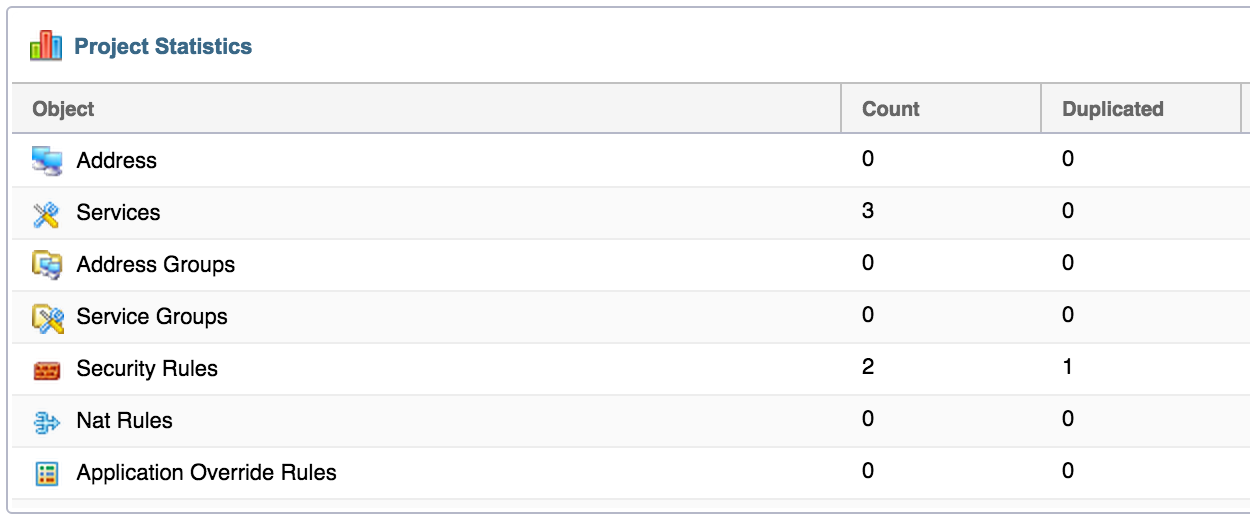Click the Nat Rules arrows icon
This screenshot has width=1250, height=520.
47,422
